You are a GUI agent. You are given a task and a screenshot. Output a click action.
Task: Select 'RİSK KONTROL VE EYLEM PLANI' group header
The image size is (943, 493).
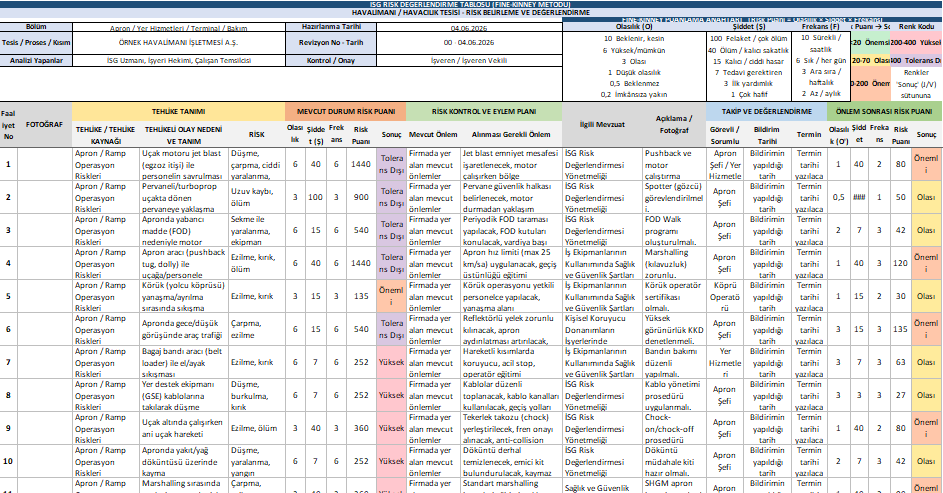(x=484, y=112)
